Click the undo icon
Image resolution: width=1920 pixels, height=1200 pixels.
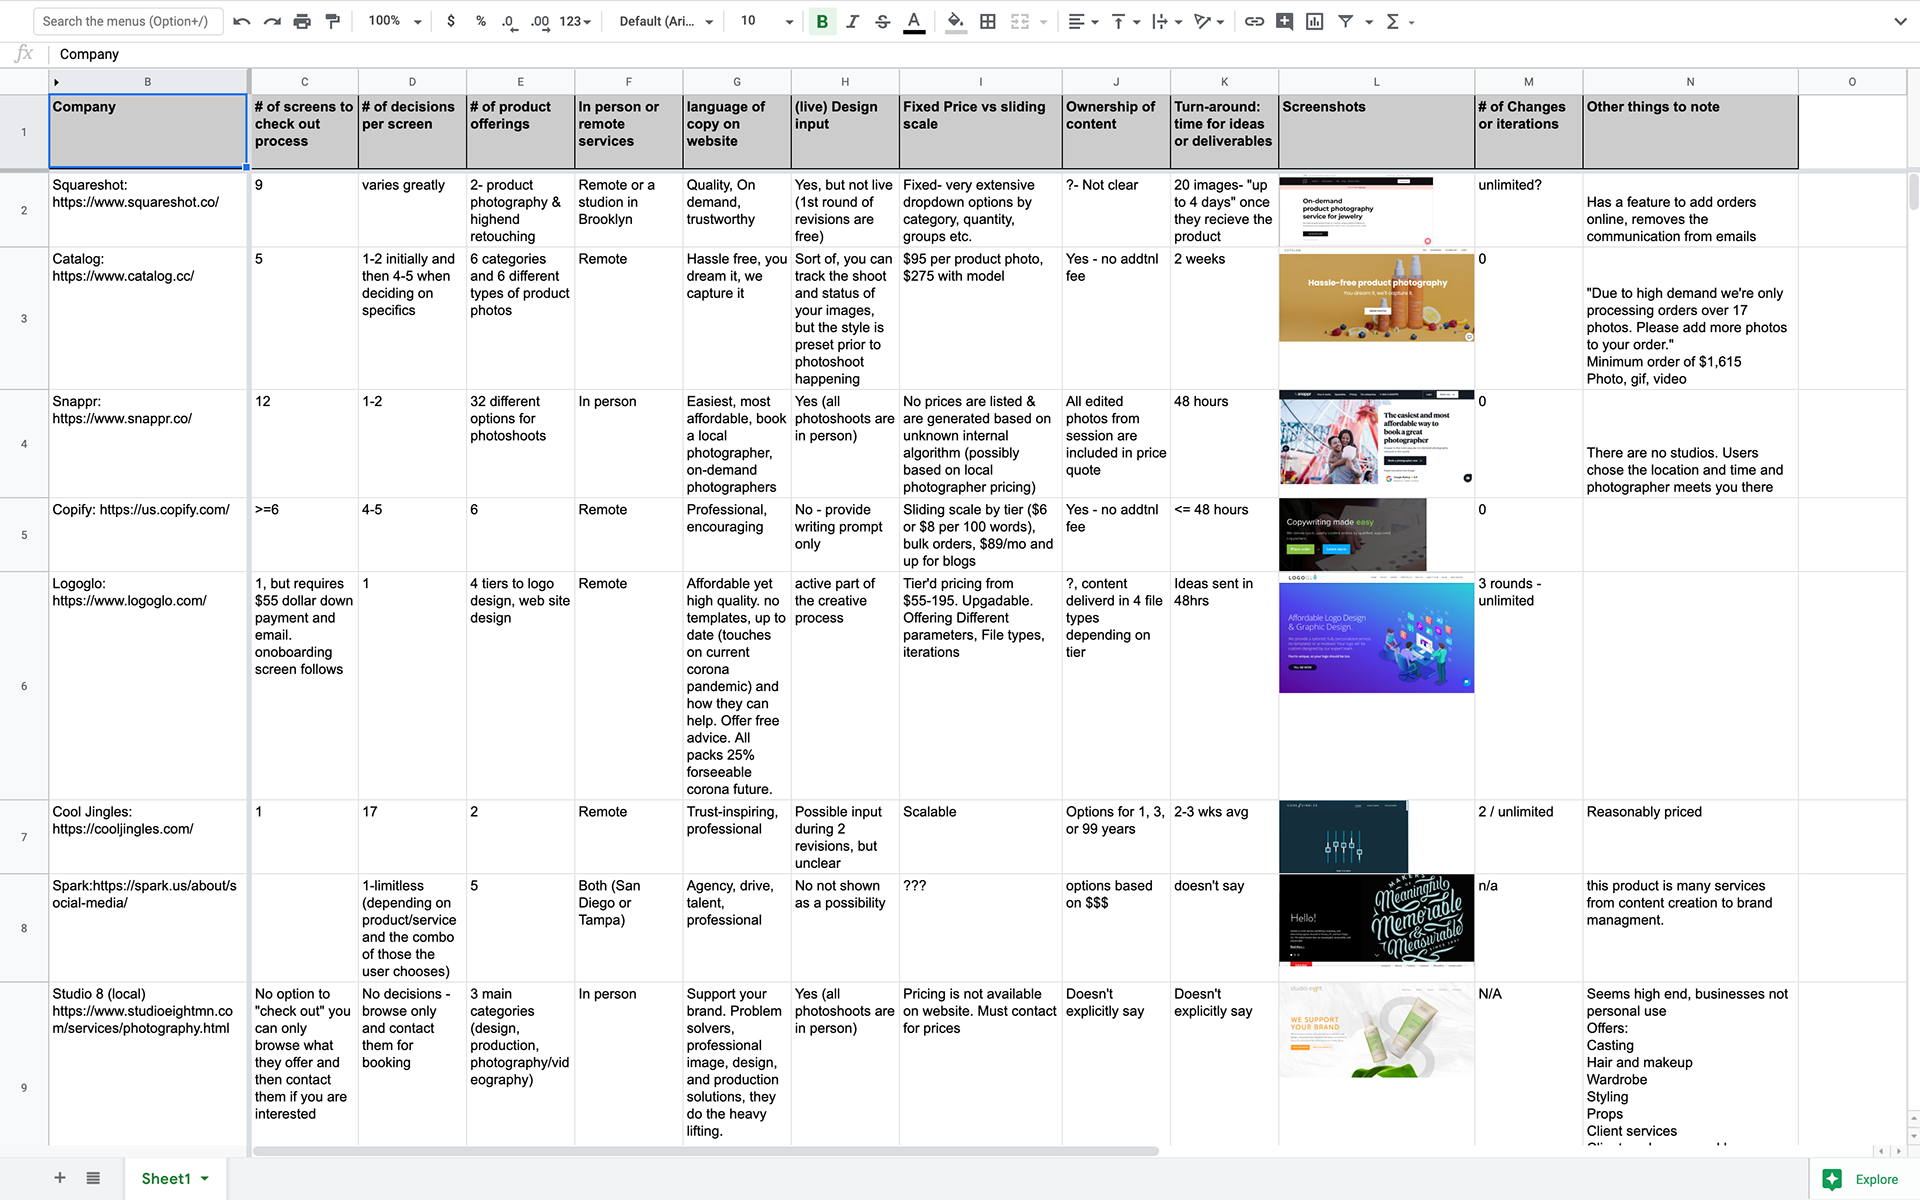point(241,21)
